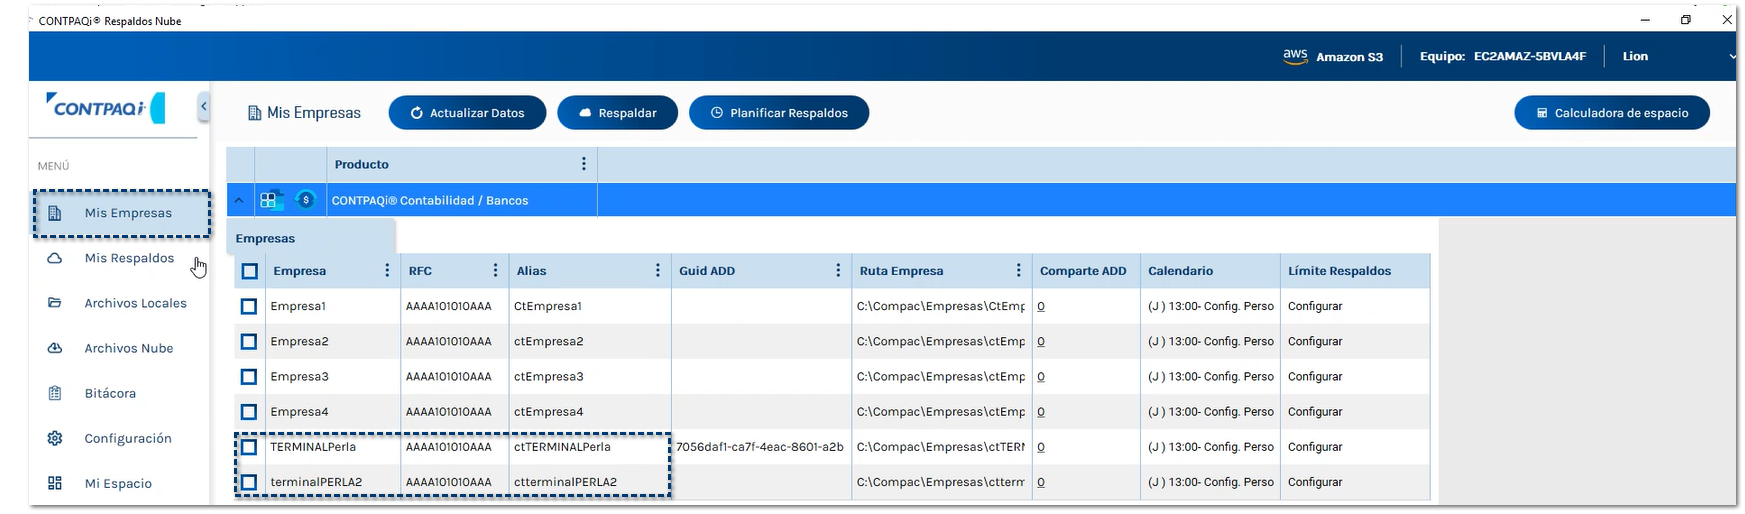Click the folder icon beside Archivos Locales
Viewport: 1745px width, 514px height.
pos(55,303)
